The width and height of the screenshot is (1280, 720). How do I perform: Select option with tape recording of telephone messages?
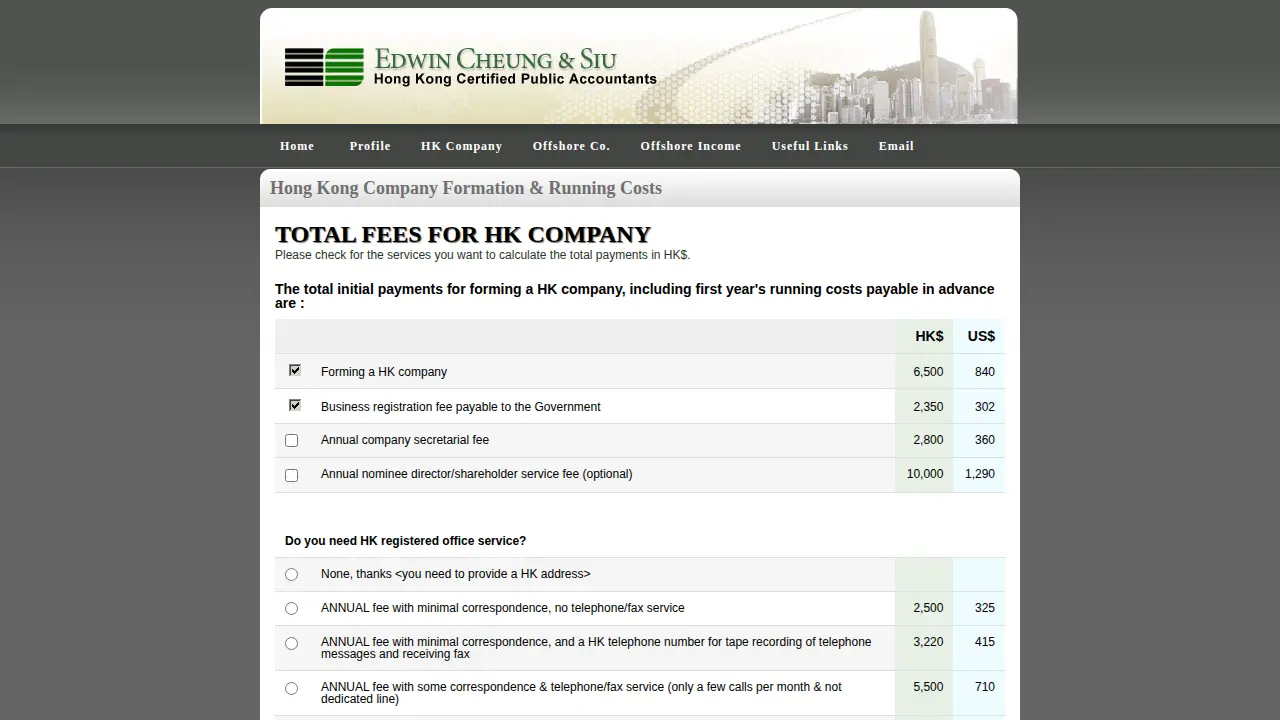tap(291, 643)
